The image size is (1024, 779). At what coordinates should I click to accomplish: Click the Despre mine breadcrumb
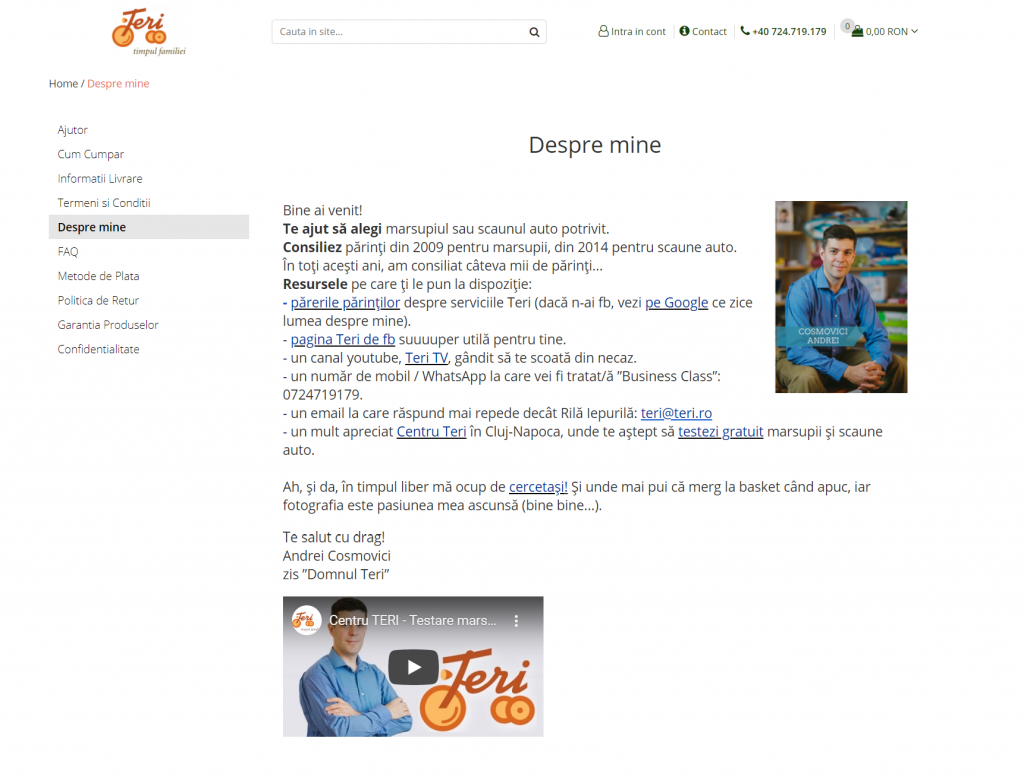118,84
